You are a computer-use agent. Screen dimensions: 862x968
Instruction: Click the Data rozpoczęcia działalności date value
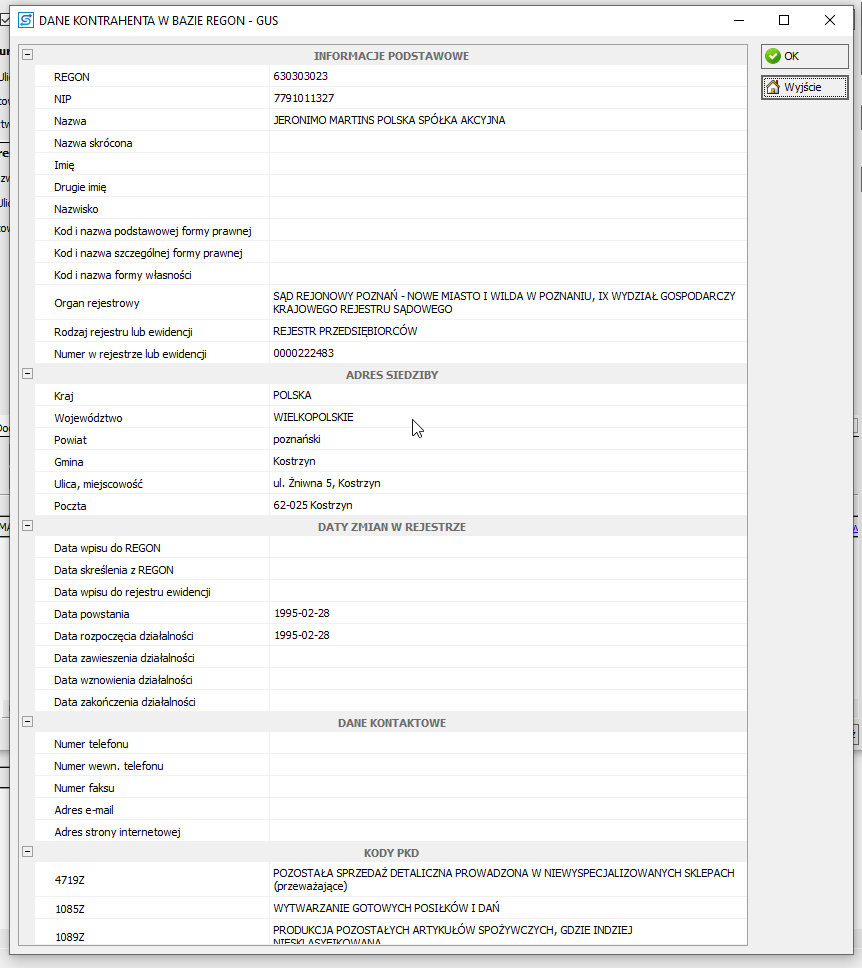[302, 635]
